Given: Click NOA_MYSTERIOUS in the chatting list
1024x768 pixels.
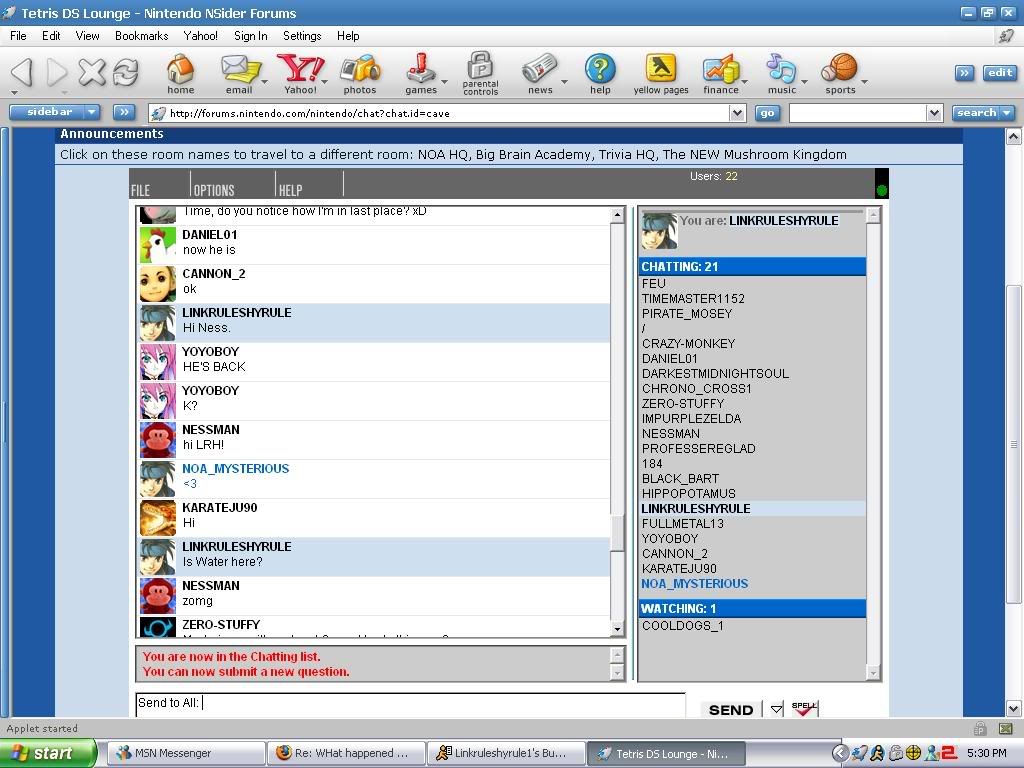Looking at the screenshot, I should click(x=694, y=584).
